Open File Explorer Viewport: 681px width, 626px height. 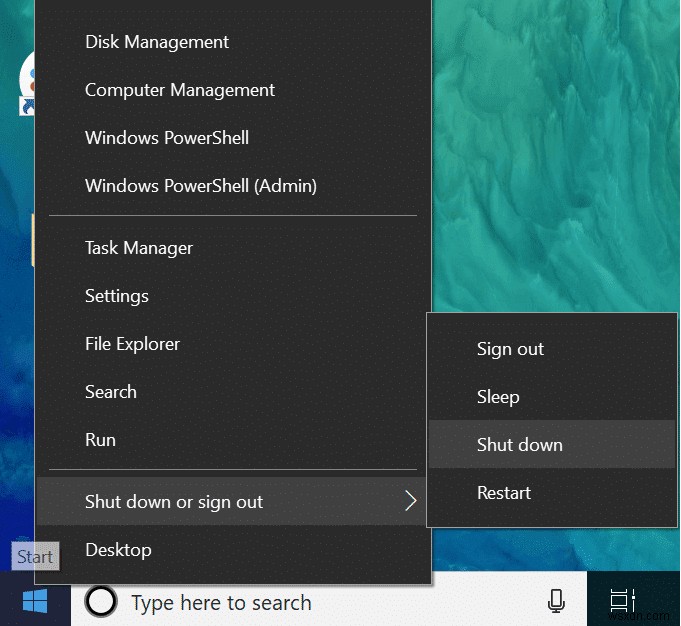click(x=133, y=344)
